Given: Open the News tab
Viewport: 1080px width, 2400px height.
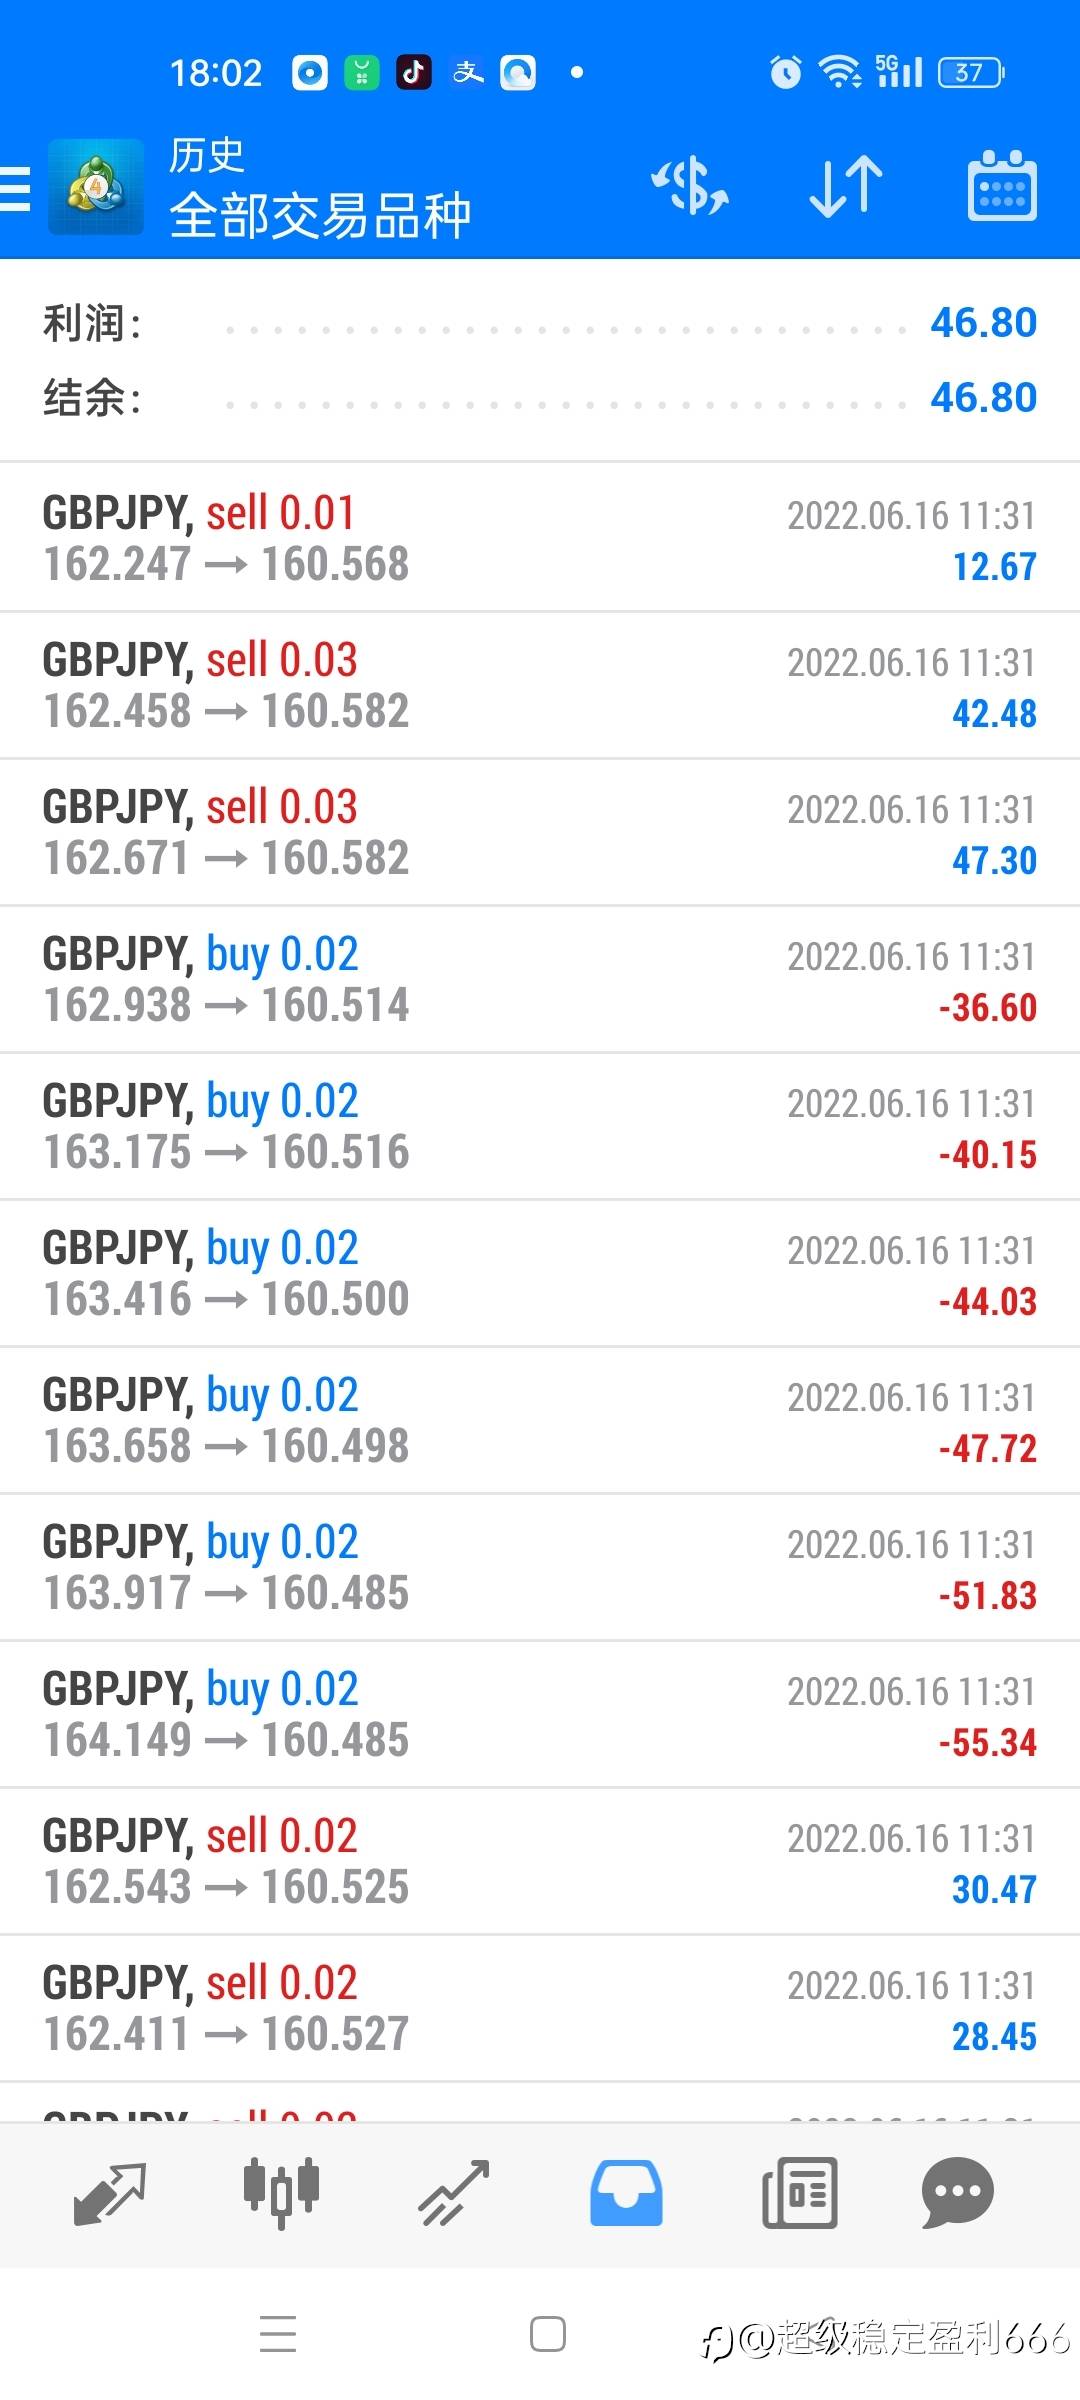Looking at the screenshot, I should point(799,2193).
